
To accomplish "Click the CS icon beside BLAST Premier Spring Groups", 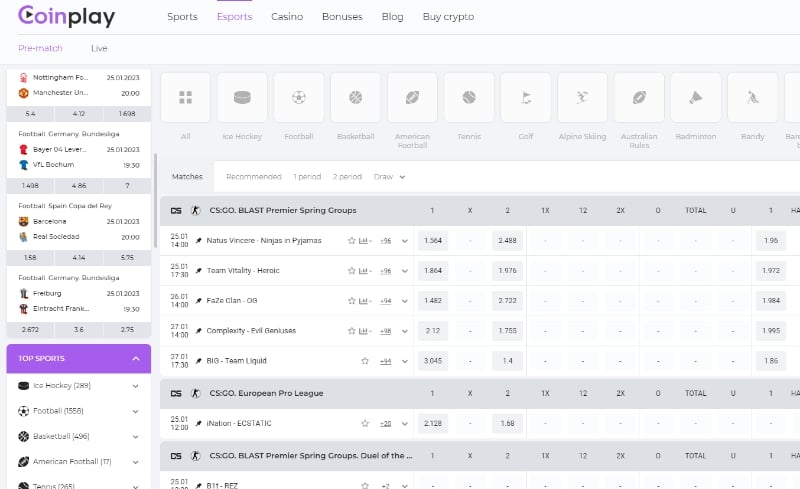I will pyautogui.click(x=176, y=210).
